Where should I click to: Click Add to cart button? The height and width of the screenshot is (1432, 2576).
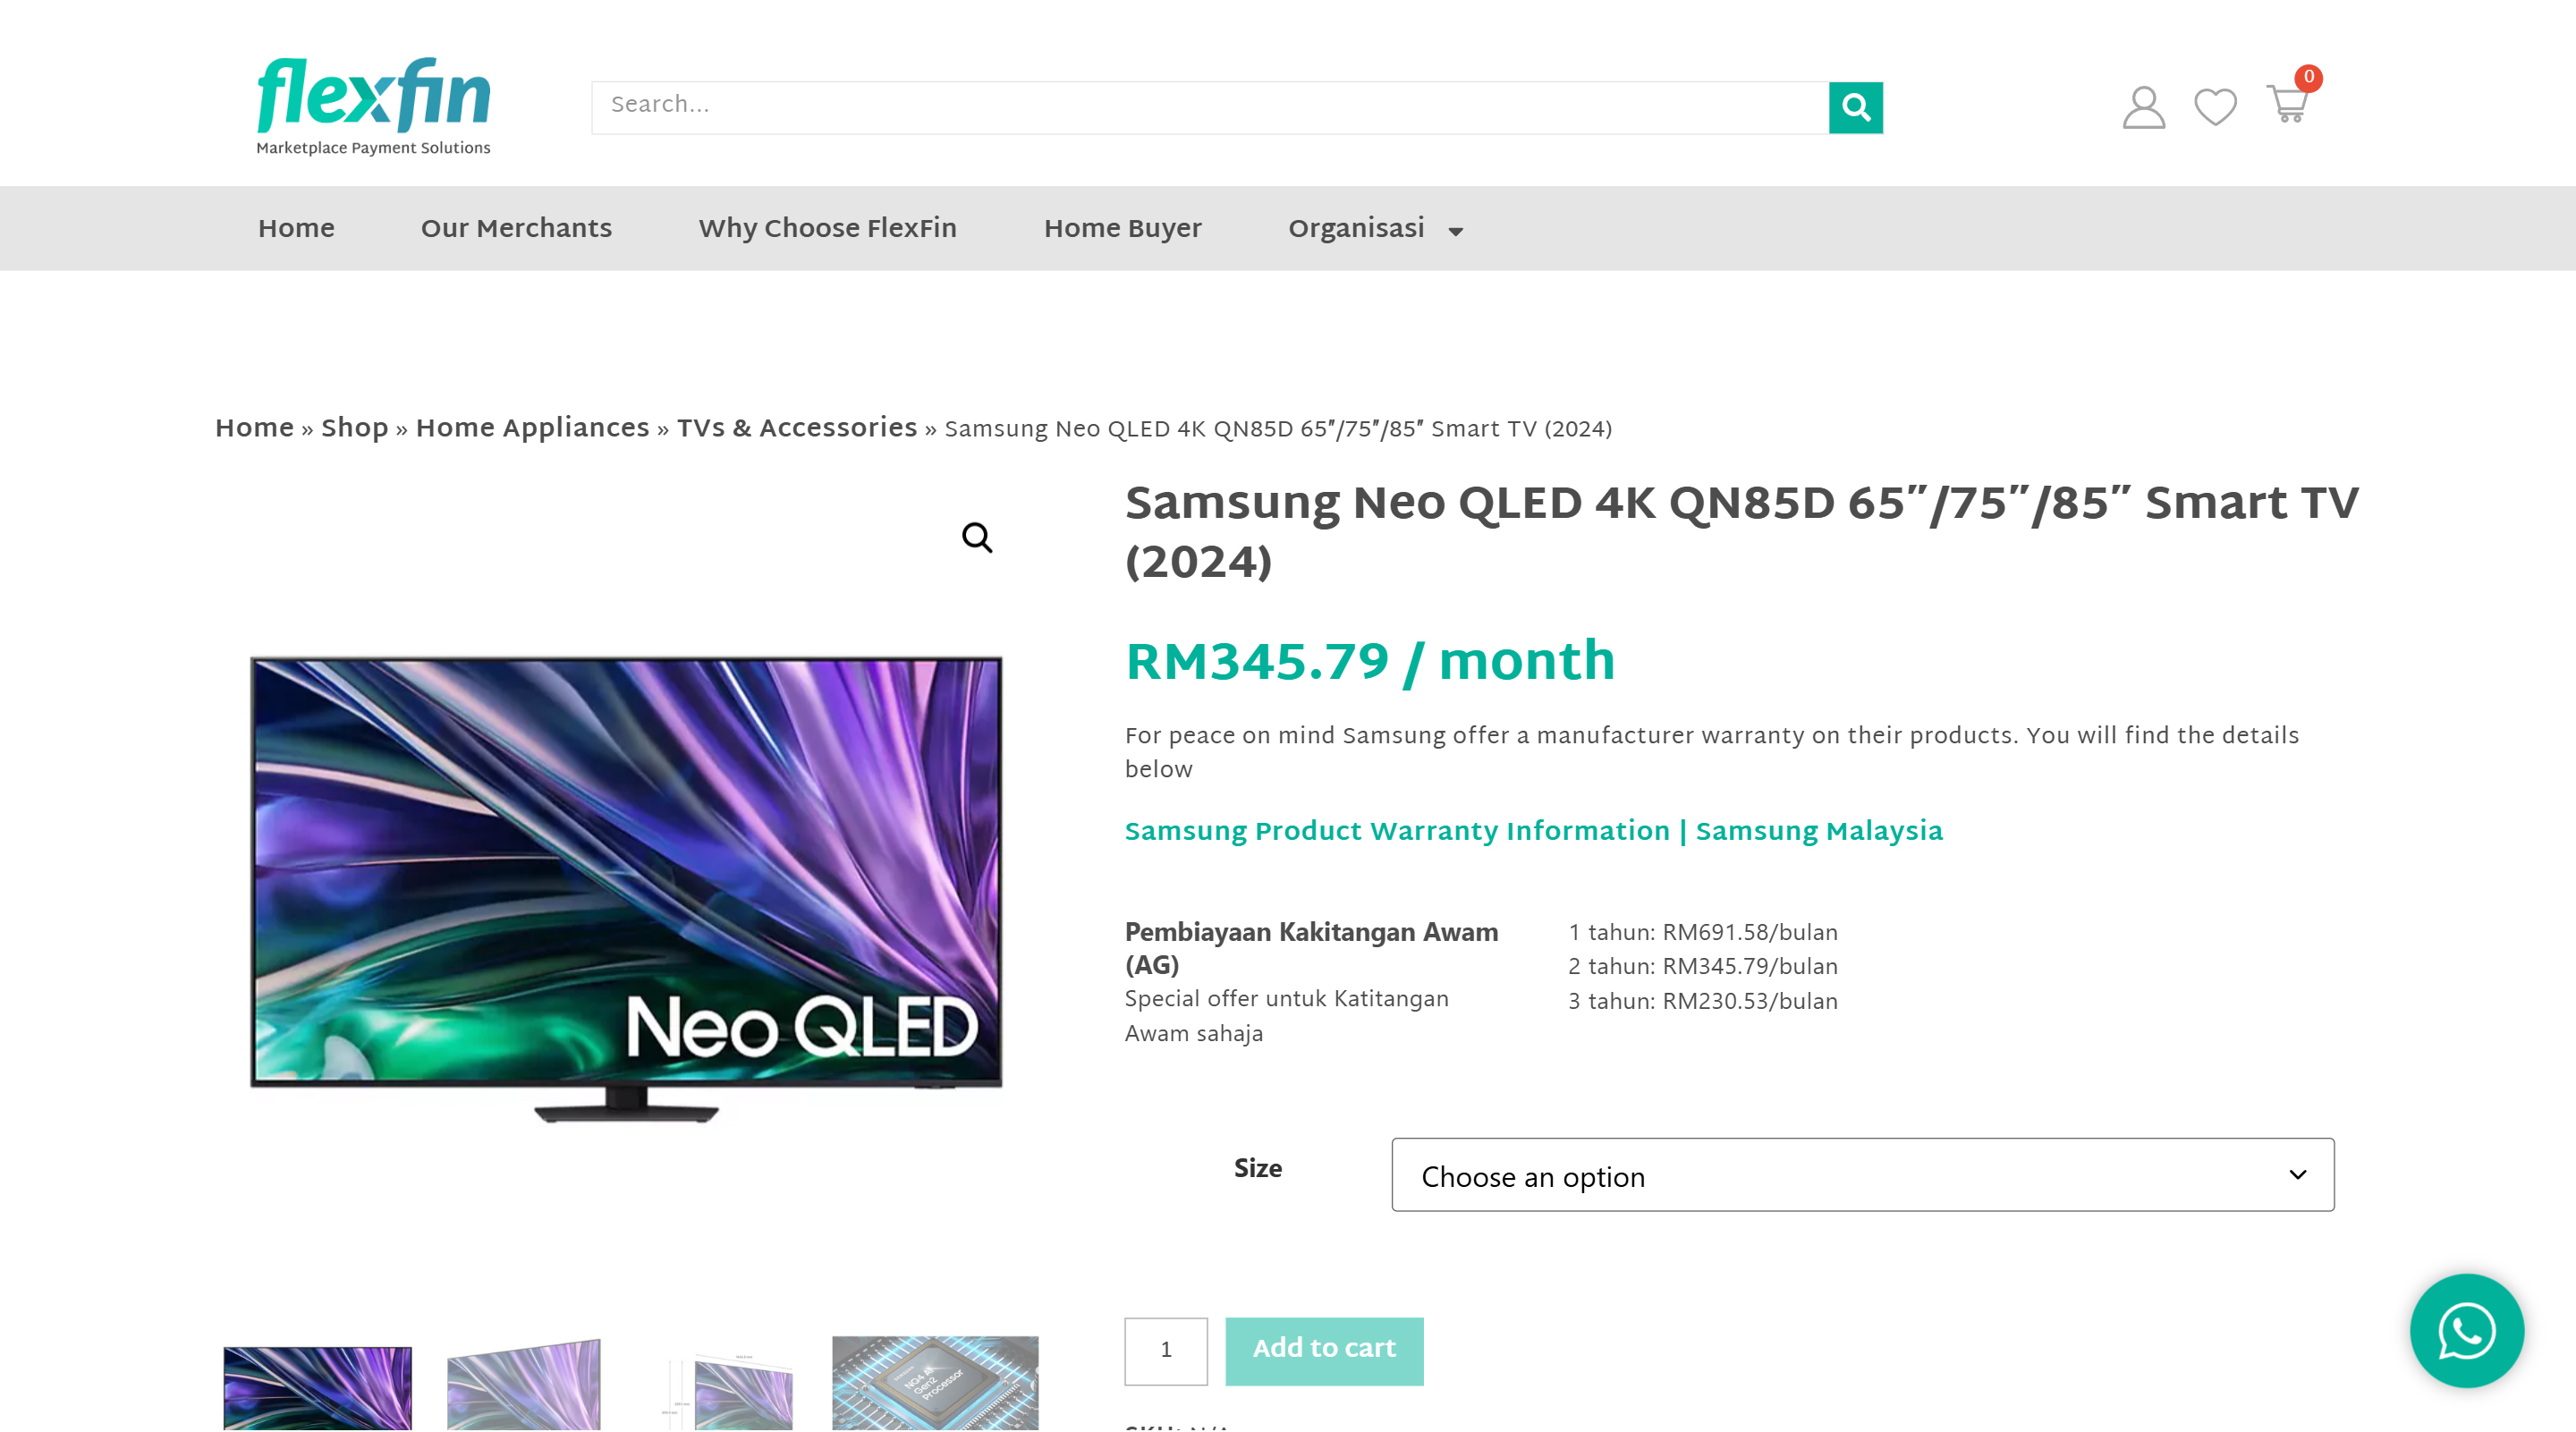click(1324, 1350)
